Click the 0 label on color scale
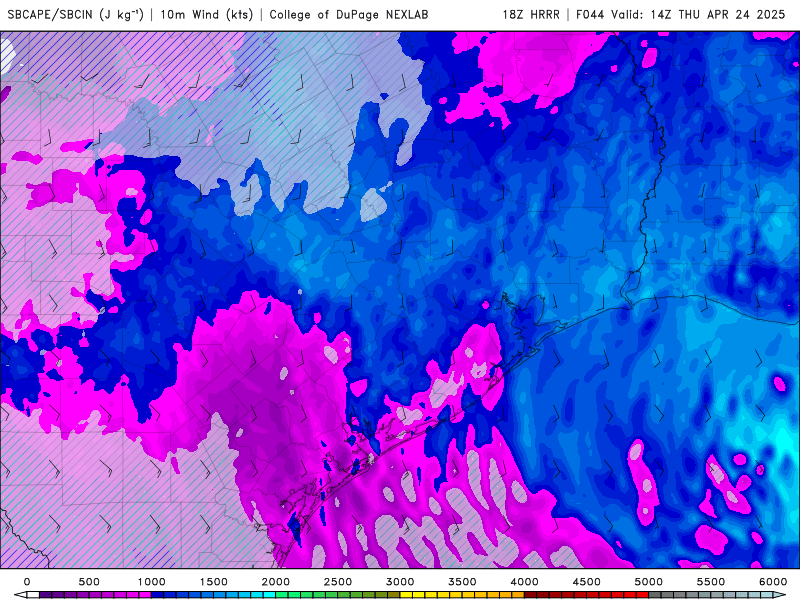The width and height of the screenshot is (800, 600). 27,582
